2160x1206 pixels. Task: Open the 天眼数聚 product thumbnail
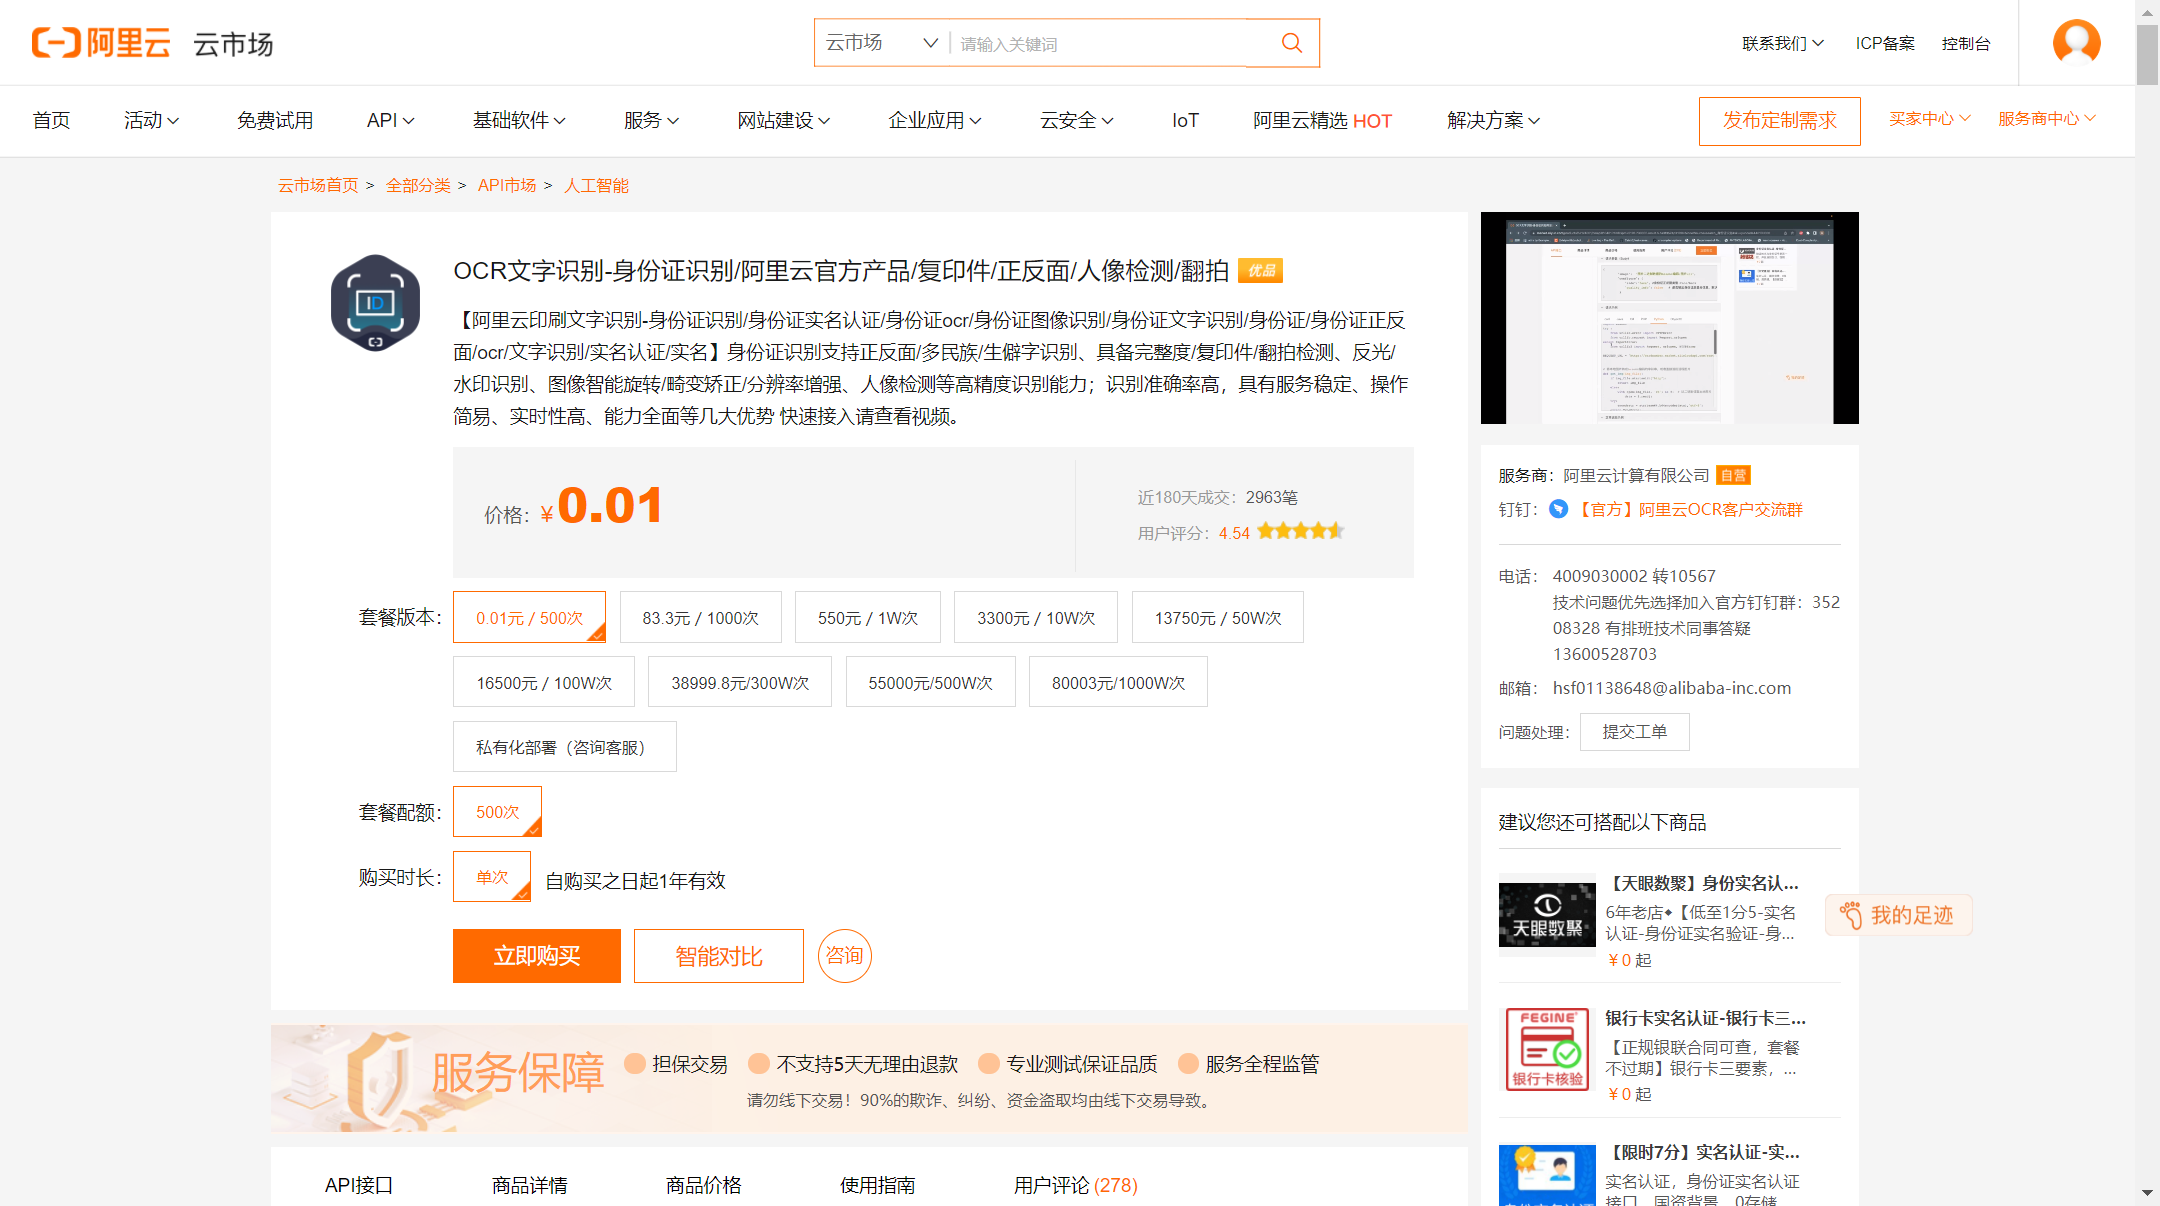[1547, 914]
